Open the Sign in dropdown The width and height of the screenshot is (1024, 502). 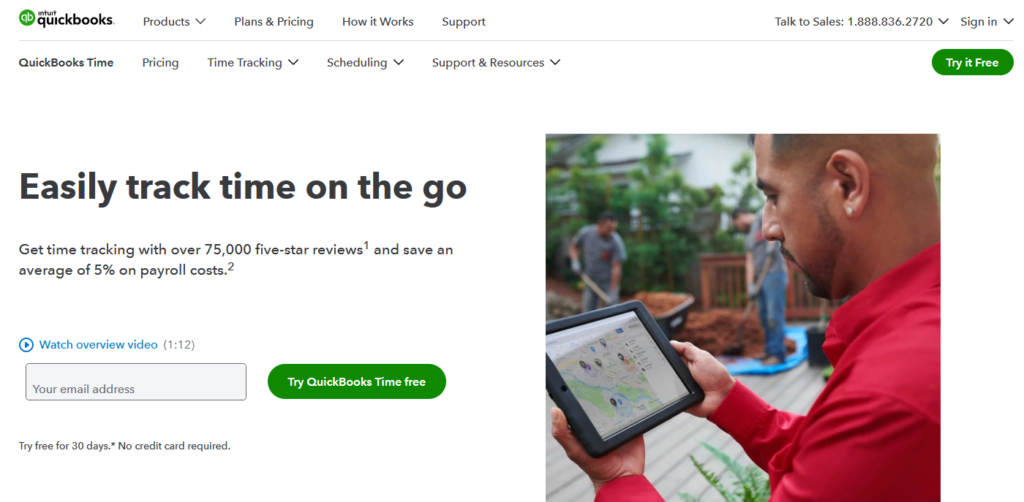[987, 22]
